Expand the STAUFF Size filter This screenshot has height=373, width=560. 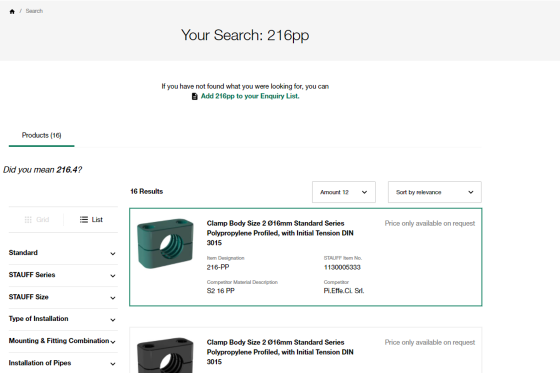[63, 297]
